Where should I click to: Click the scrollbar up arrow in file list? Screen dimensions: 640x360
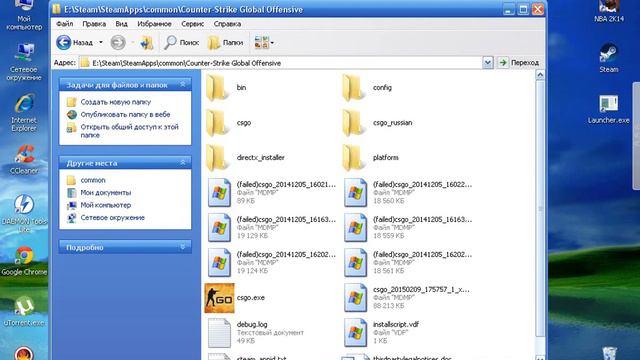pos(540,75)
